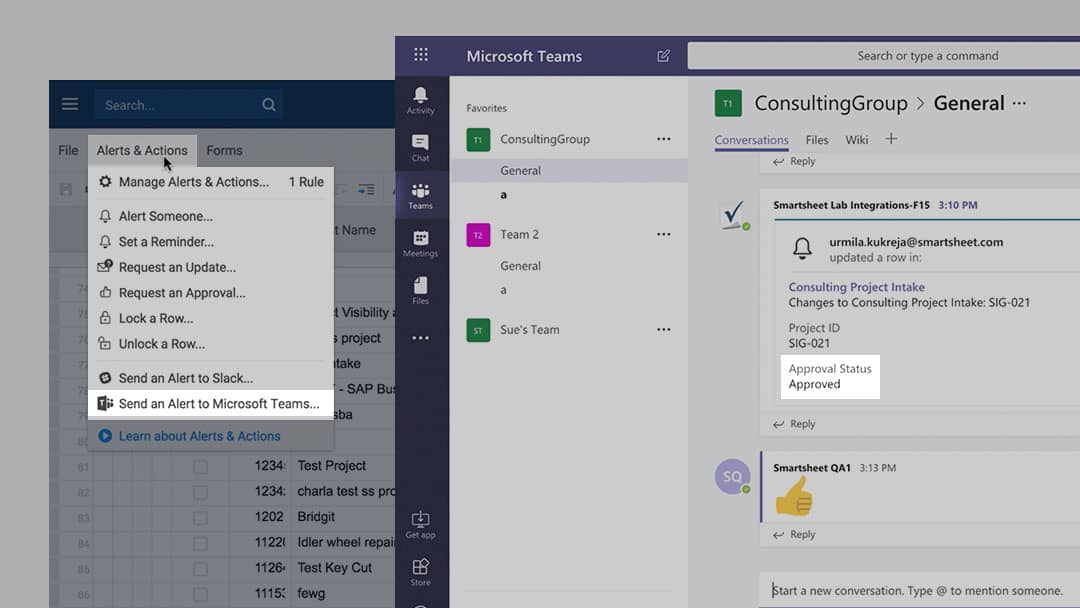The height and width of the screenshot is (608, 1080).
Task: Choose Set a Reminder
Action: (x=211, y=242)
